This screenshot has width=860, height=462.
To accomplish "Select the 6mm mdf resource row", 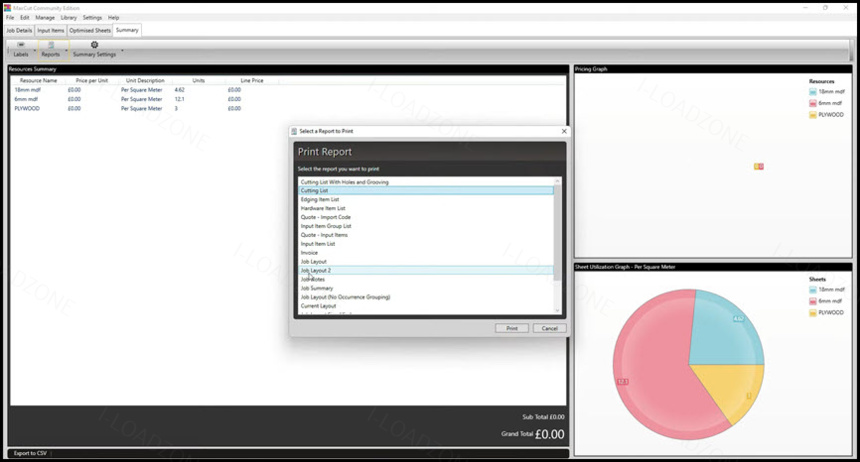I will [x=288, y=99].
